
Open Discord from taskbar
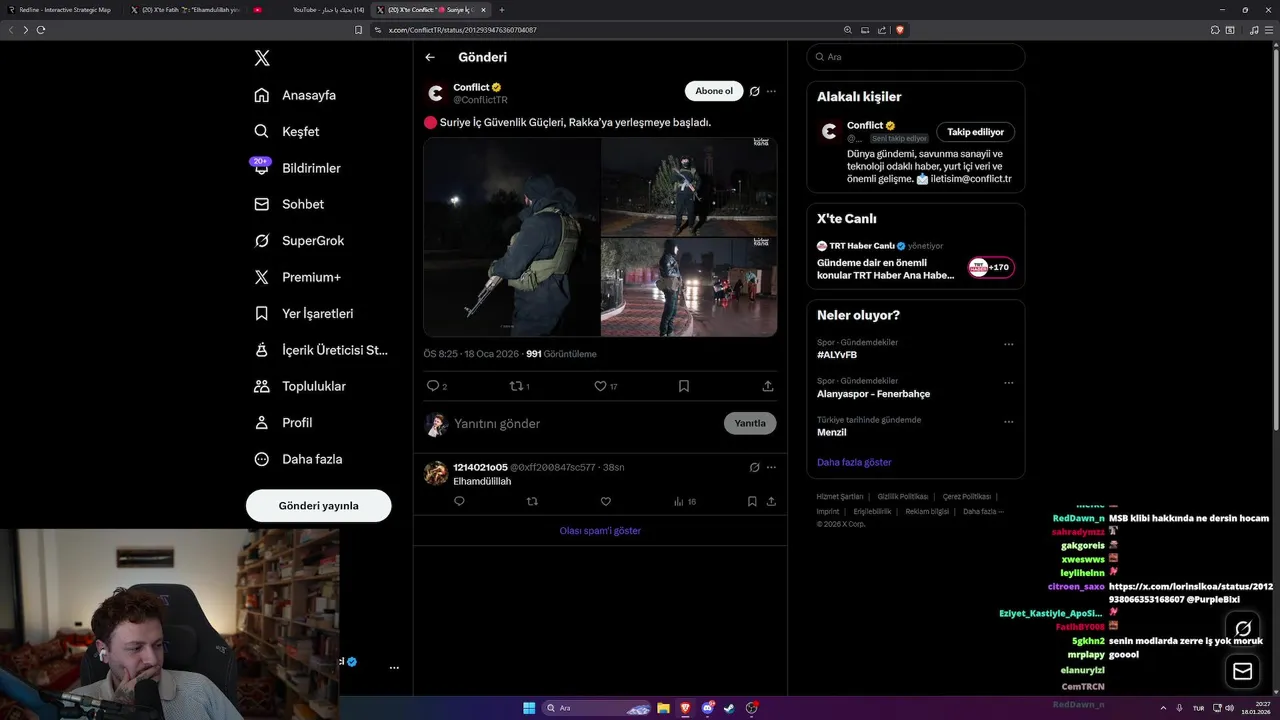click(708, 708)
